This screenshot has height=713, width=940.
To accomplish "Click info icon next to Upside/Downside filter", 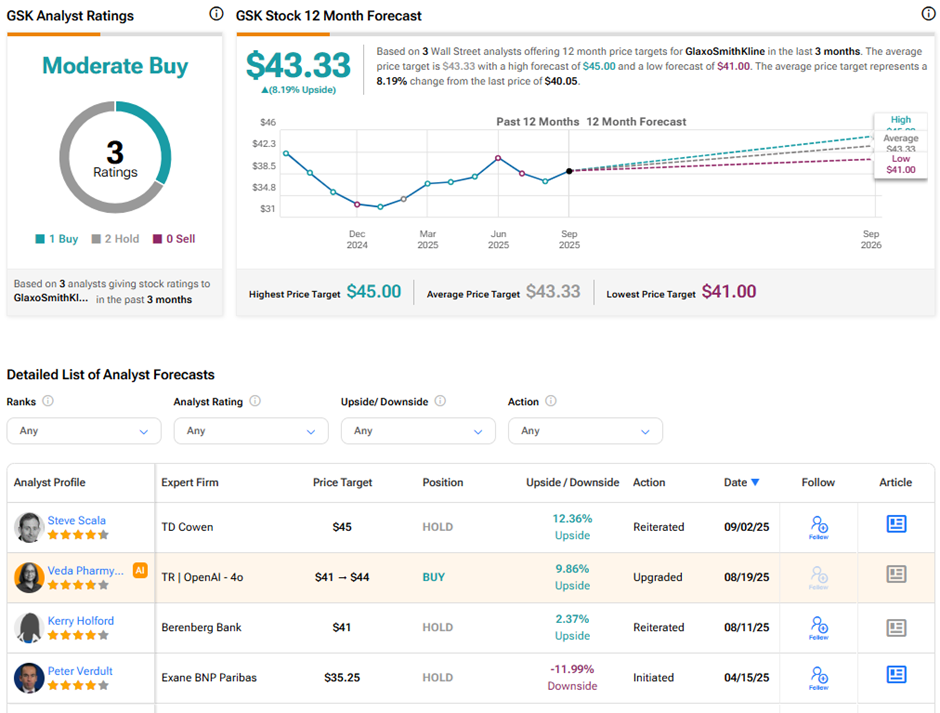I will pos(440,401).
